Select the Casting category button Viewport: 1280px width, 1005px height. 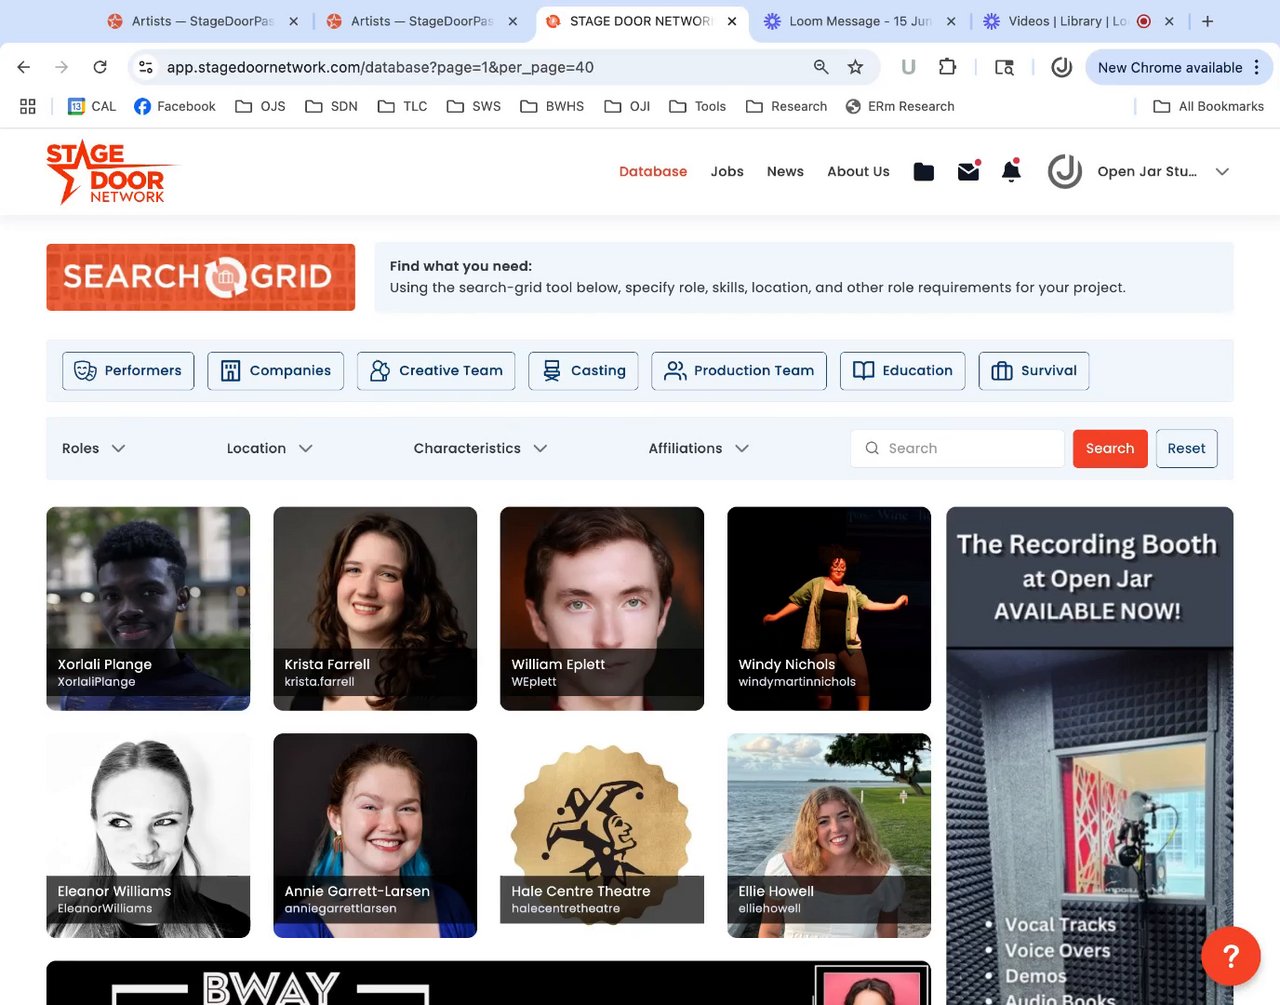[583, 371]
